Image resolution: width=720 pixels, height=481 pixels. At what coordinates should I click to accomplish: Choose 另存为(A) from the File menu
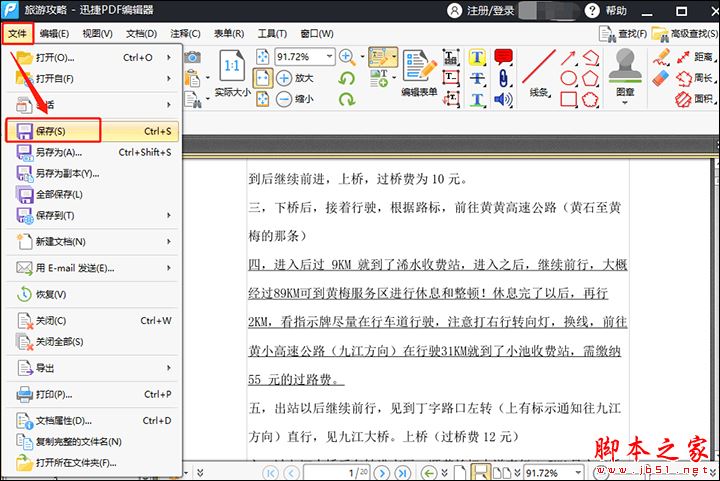pyautogui.click(x=58, y=153)
